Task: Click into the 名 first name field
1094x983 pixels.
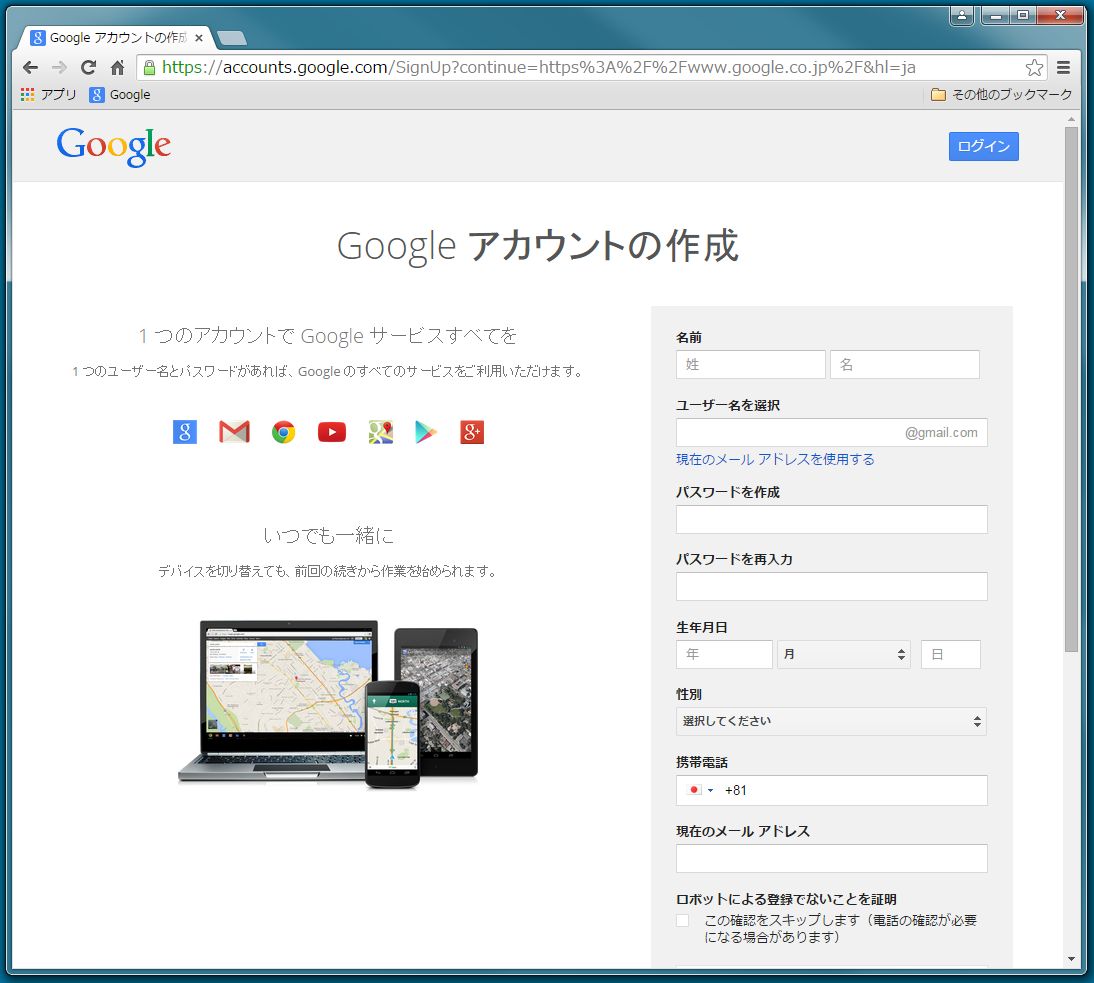Action: [x=904, y=364]
